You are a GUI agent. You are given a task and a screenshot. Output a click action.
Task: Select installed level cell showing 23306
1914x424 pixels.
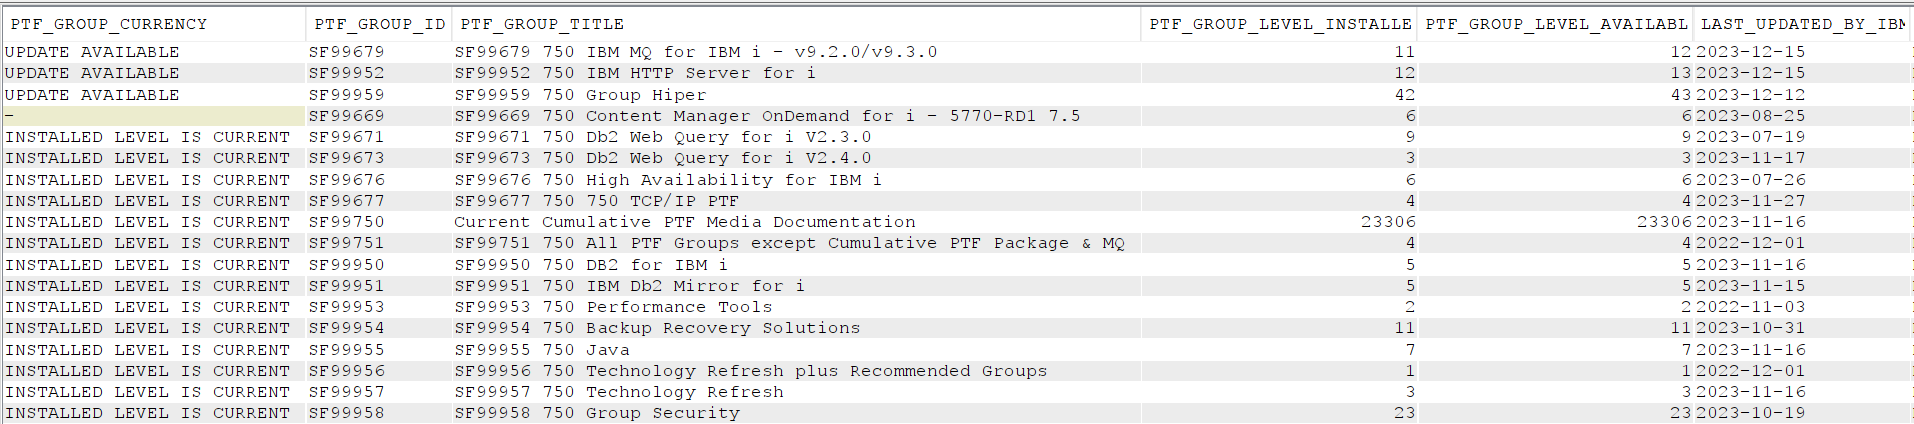1279,222
